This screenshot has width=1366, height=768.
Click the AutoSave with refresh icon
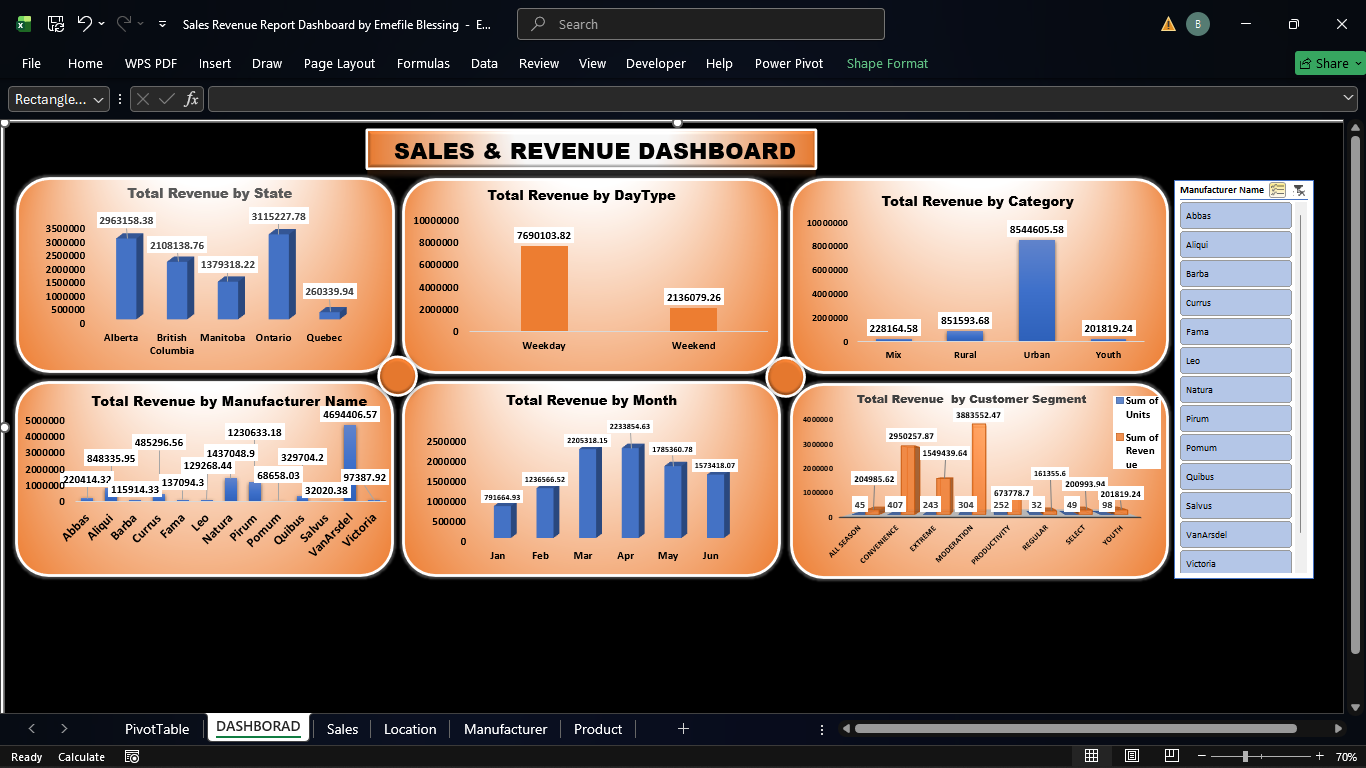55,23
